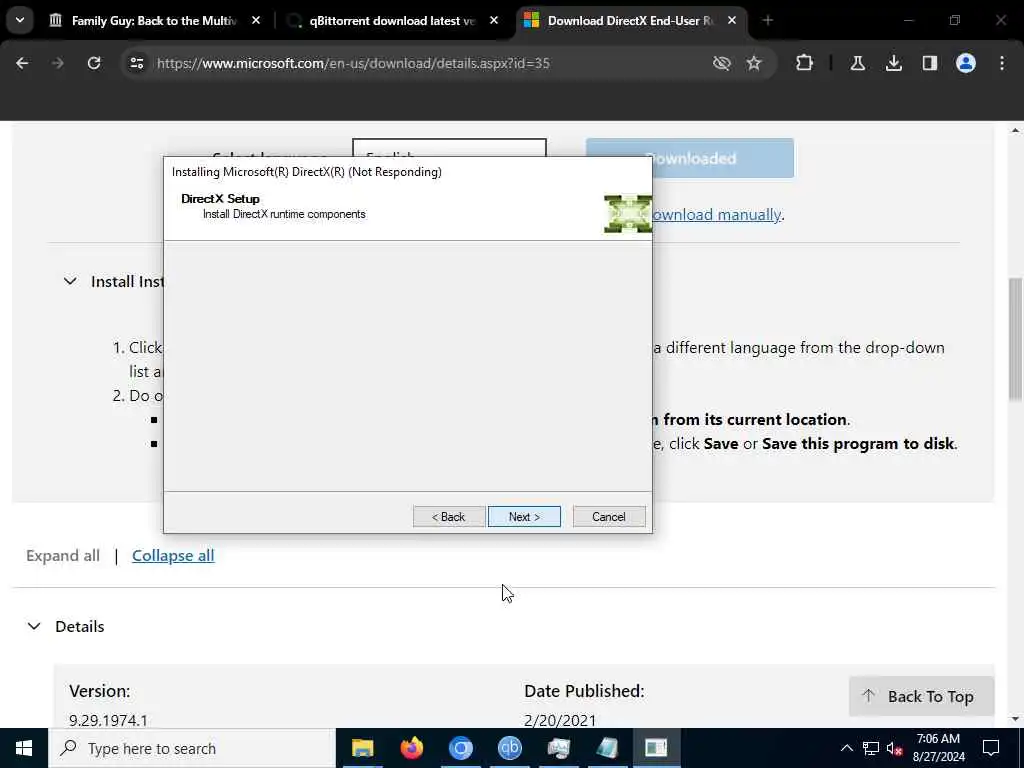Screen dimensions: 1024x768
Task: Click the address bar URL
Action: (353, 63)
